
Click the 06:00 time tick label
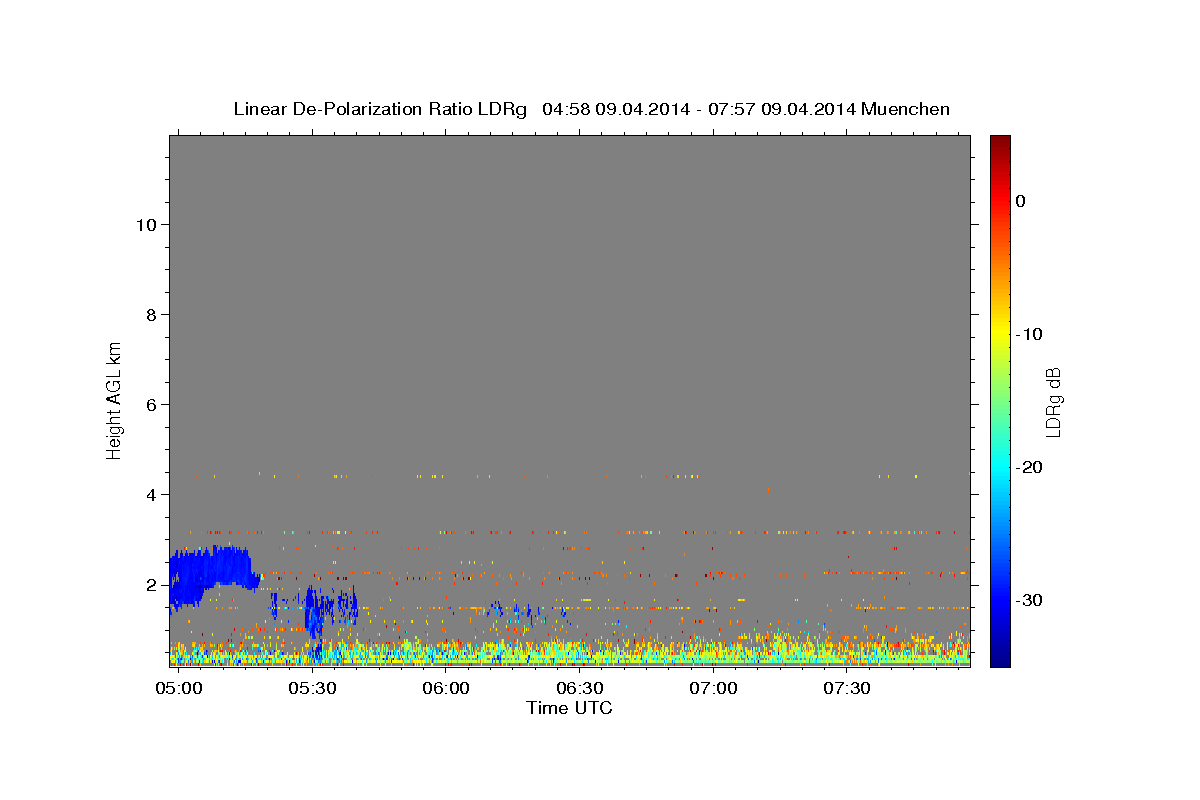tap(446, 689)
